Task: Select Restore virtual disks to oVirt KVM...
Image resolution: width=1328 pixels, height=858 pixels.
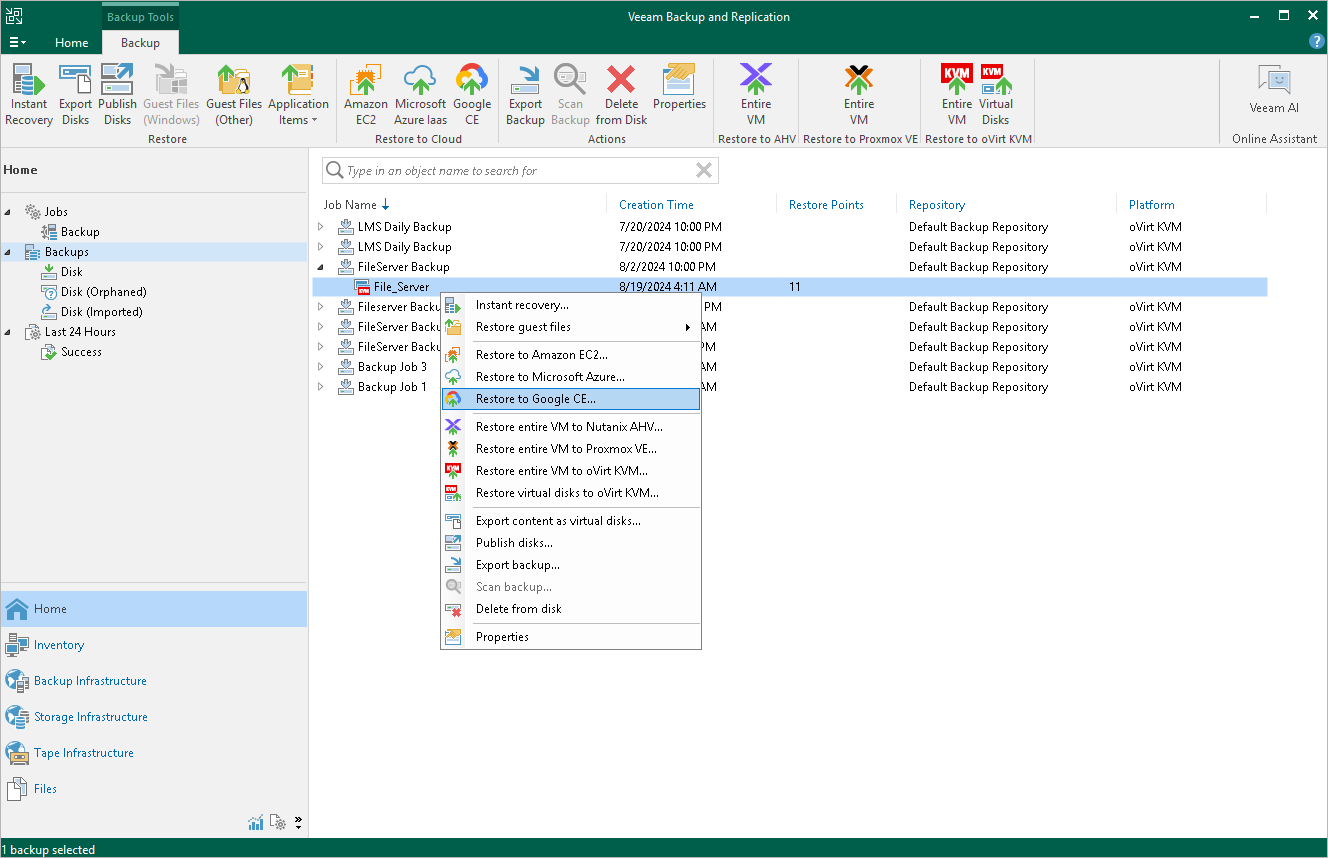Action: coord(571,493)
